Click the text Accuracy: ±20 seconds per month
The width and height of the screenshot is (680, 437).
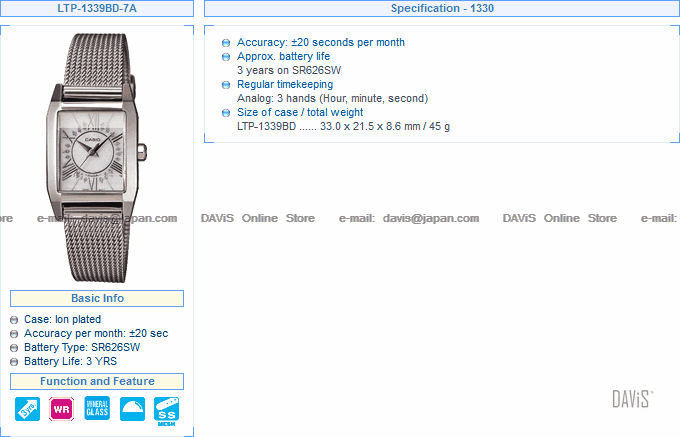click(x=320, y=42)
